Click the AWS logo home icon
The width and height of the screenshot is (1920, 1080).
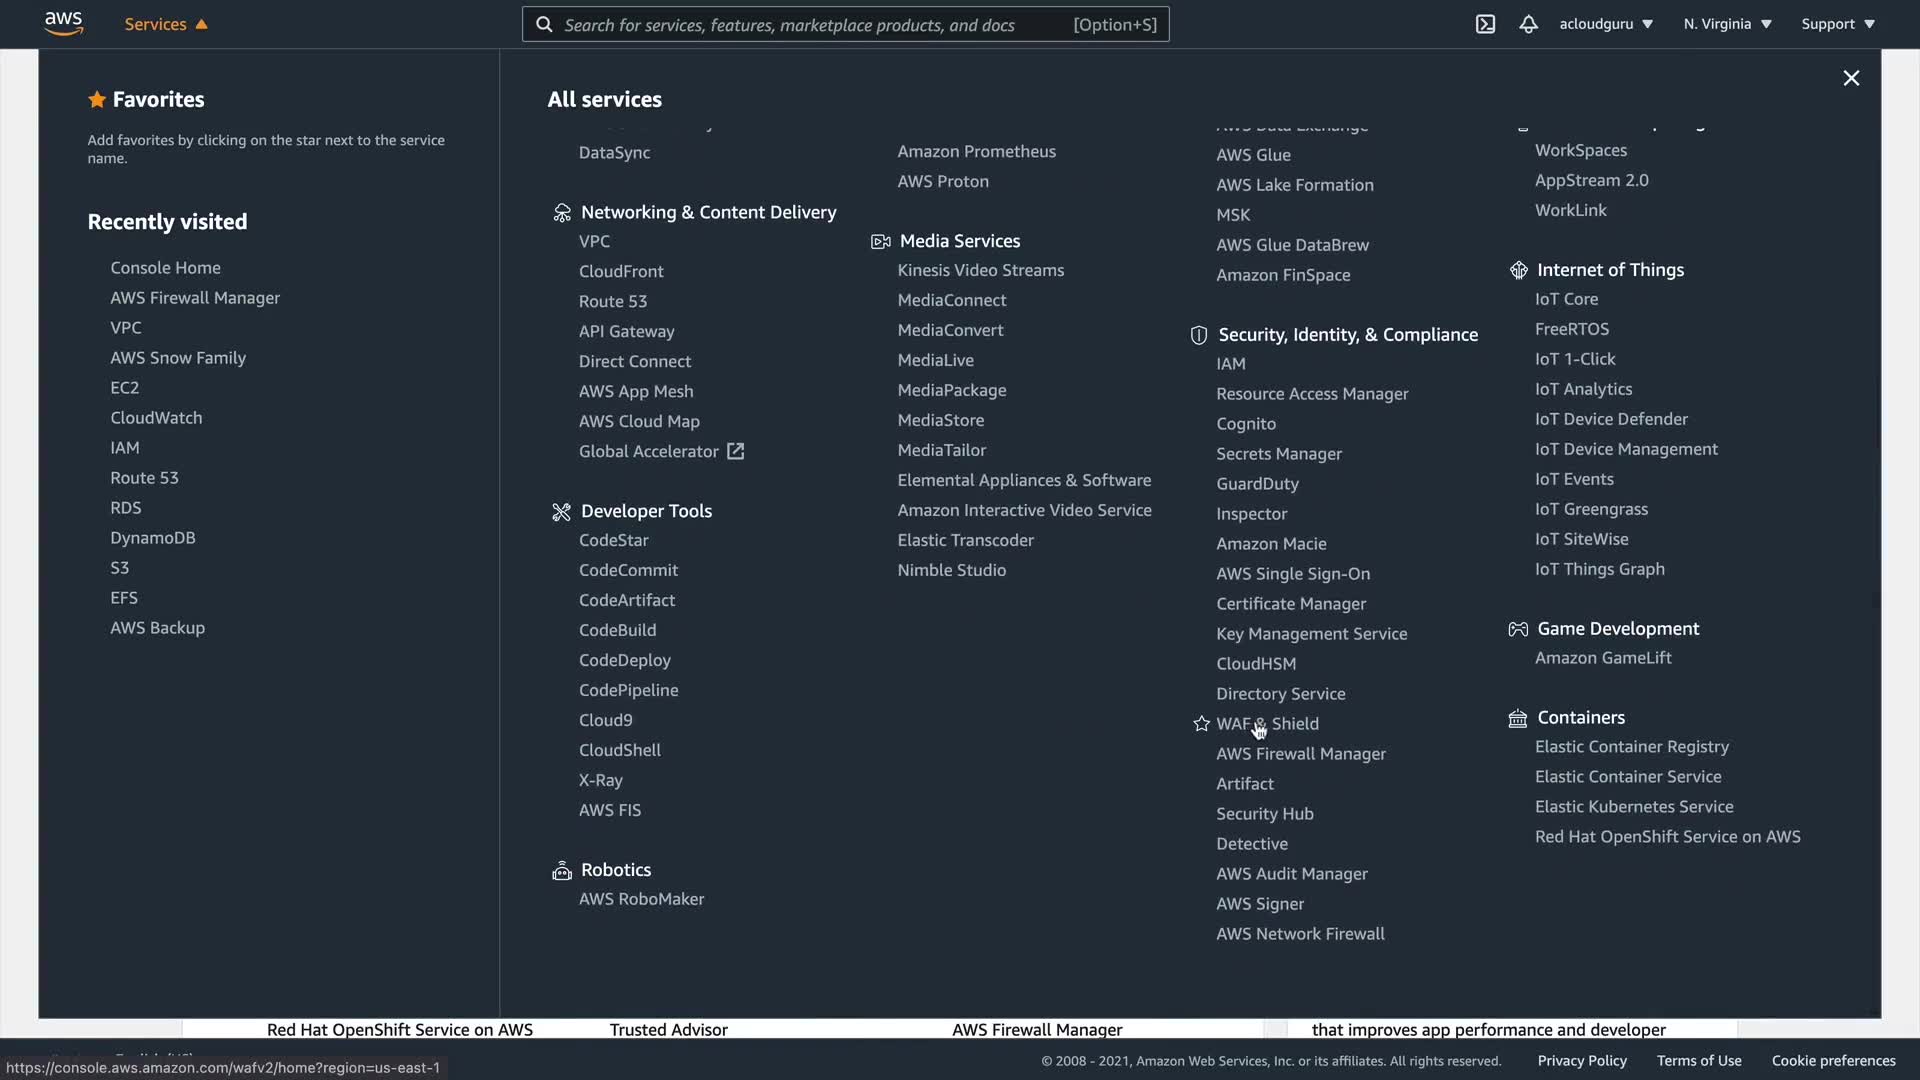click(x=63, y=23)
